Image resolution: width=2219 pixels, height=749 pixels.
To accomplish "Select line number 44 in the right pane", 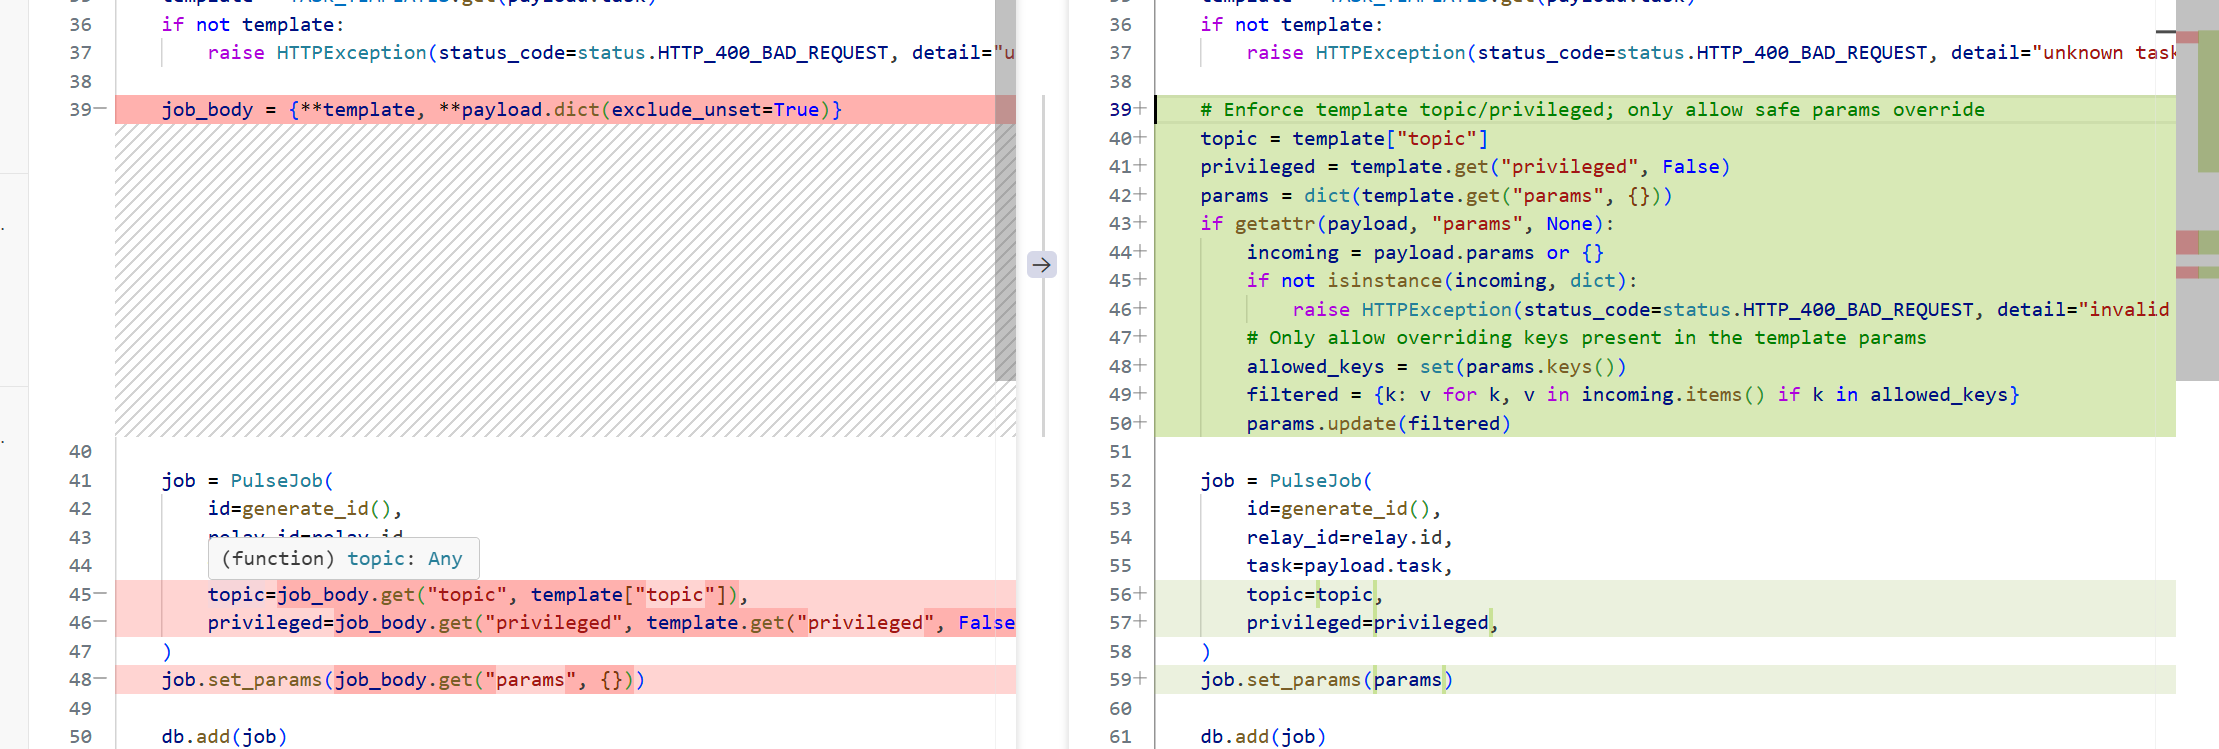I will pyautogui.click(x=1120, y=252).
